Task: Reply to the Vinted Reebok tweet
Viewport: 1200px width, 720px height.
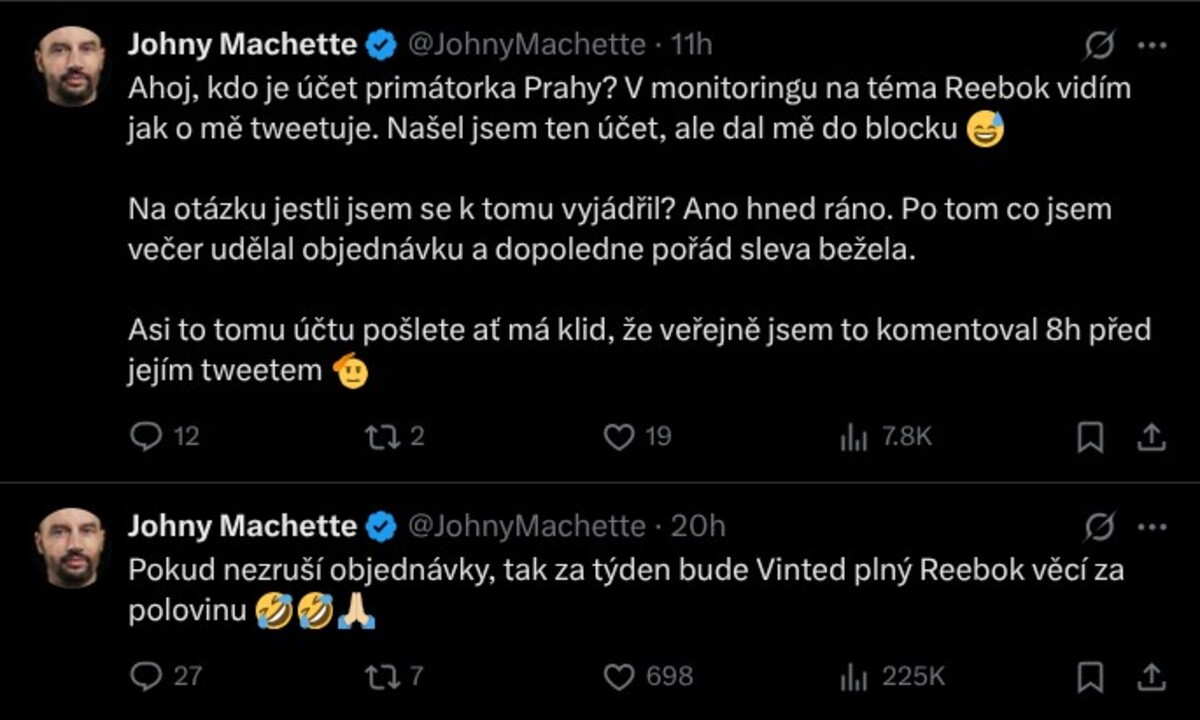Action: pos(147,677)
